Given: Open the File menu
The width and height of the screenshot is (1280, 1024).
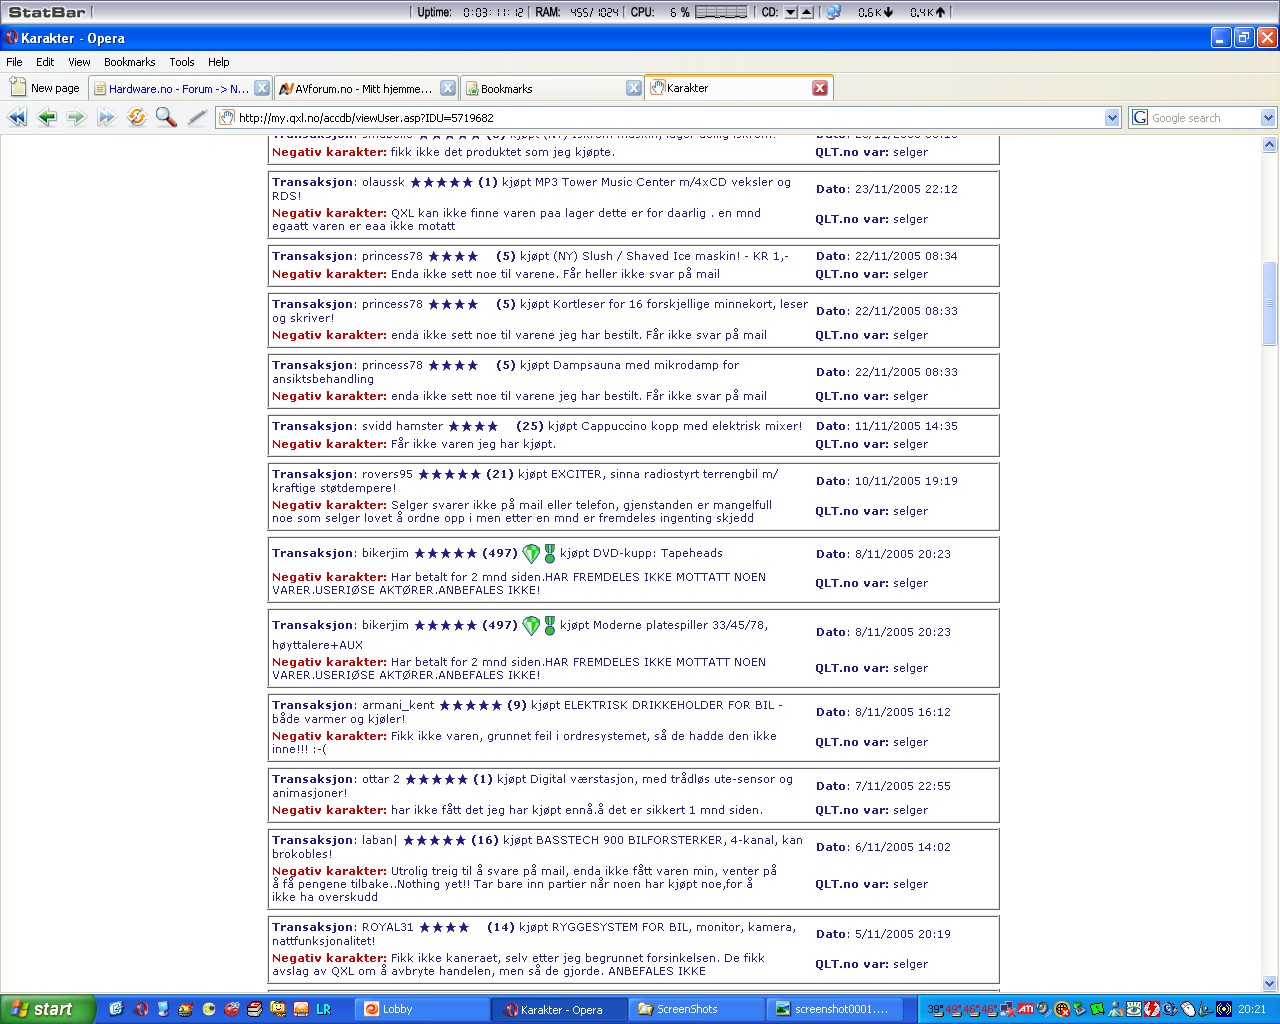Looking at the screenshot, I should click(x=14, y=62).
